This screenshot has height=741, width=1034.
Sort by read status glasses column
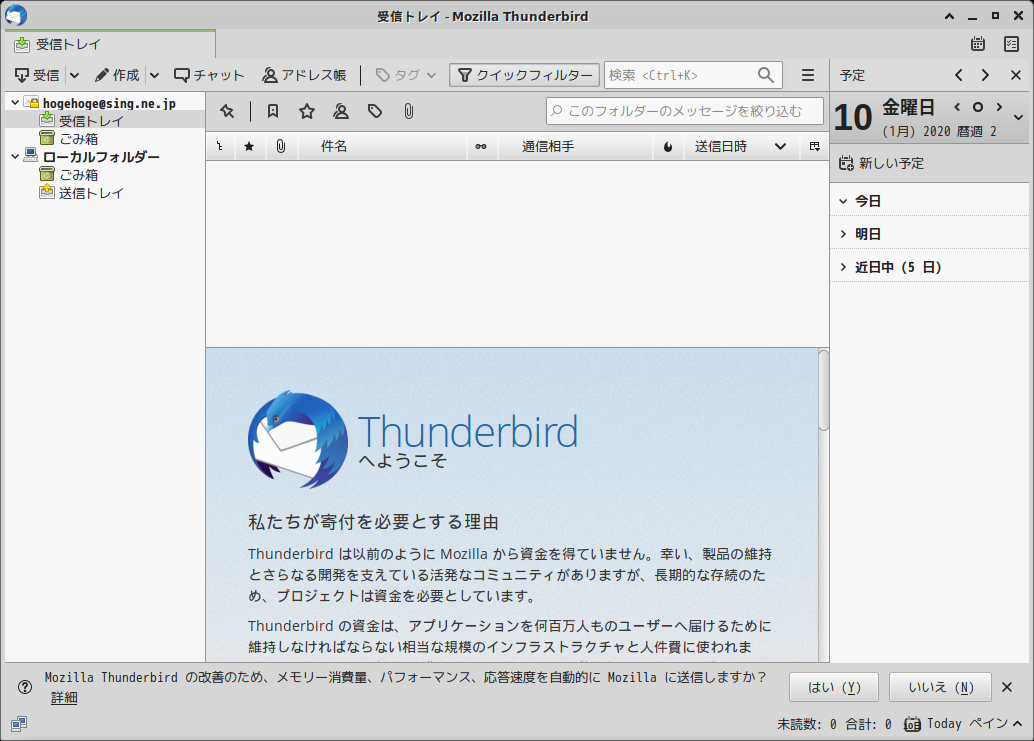click(481, 146)
